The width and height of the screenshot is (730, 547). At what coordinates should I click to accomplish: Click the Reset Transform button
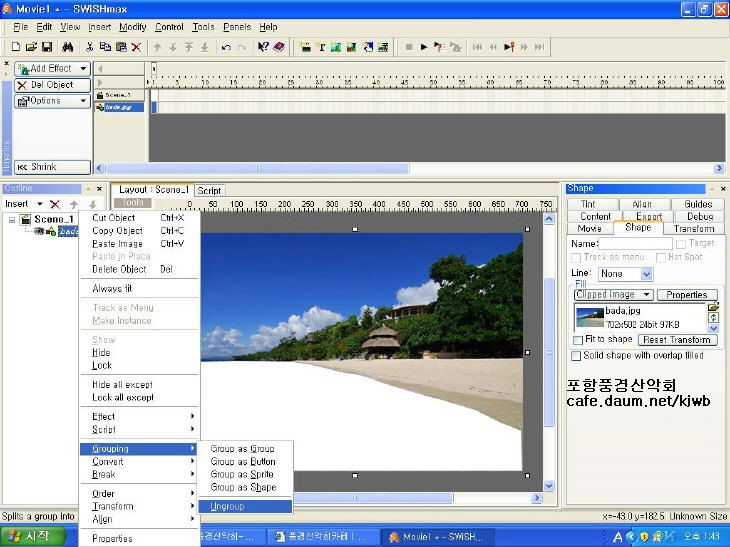click(x=677, y=340)
